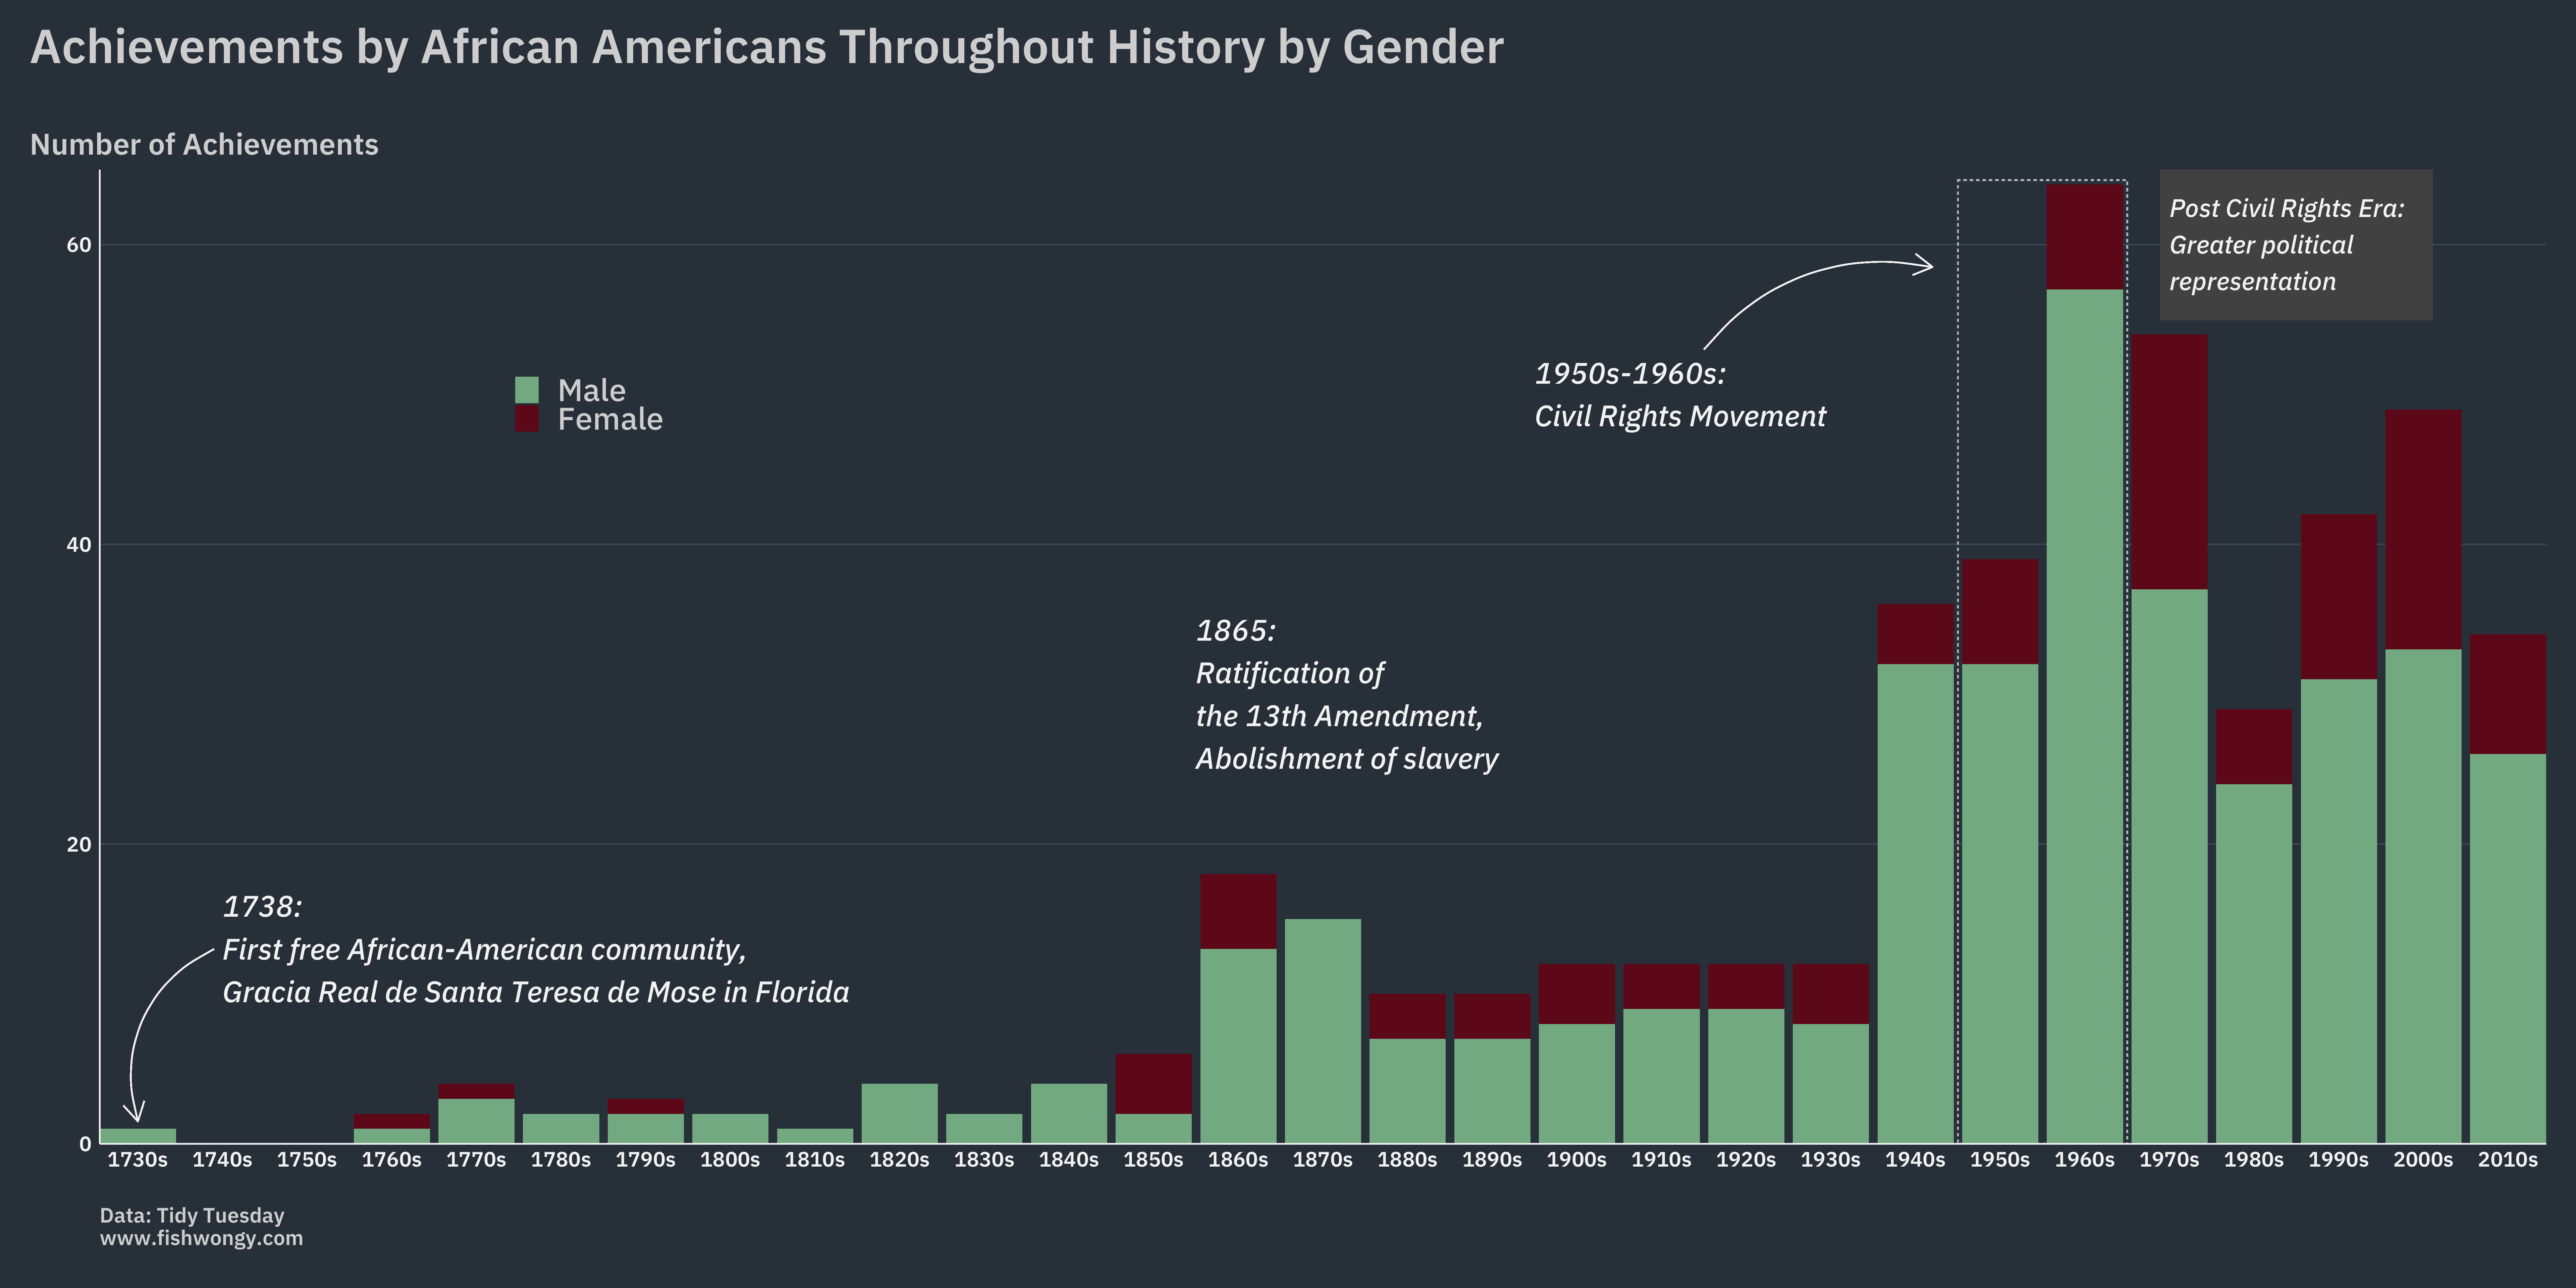The width and height of the screenshot is (2576, 1288).
Task: Click the '1920s' x-axis label
Action: pos(1746,1160)
